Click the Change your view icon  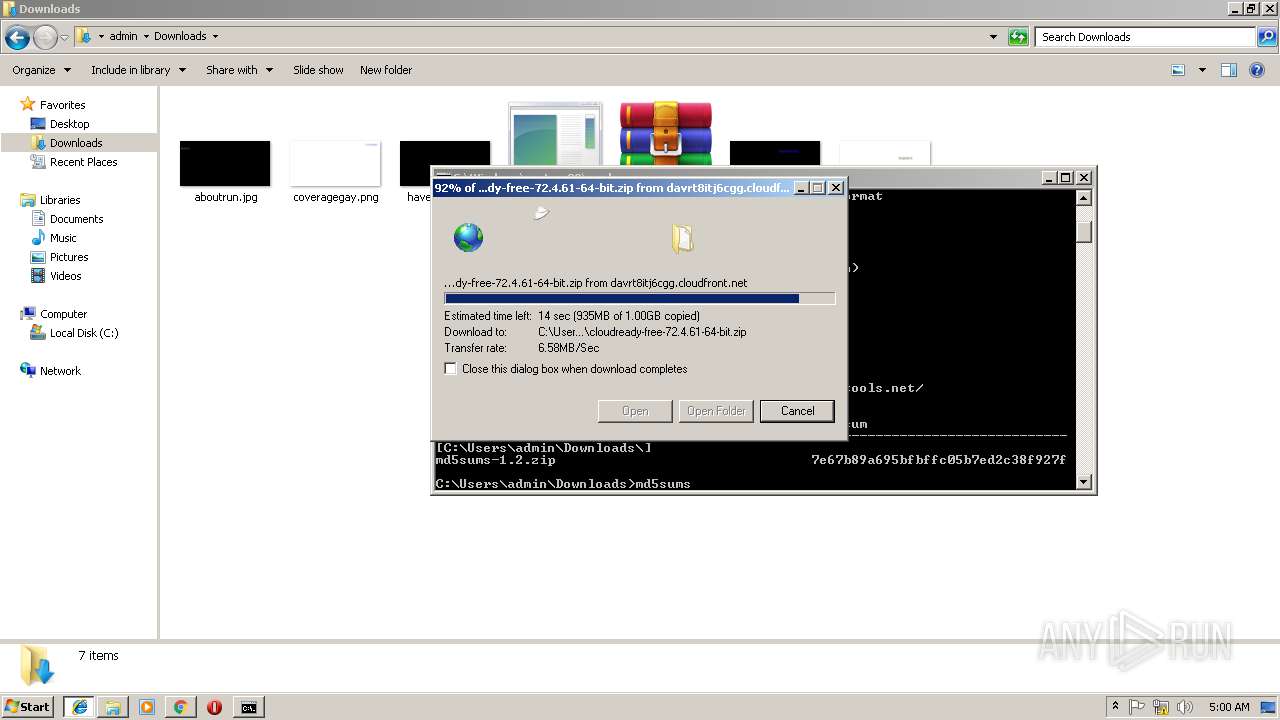[1178, 70]
